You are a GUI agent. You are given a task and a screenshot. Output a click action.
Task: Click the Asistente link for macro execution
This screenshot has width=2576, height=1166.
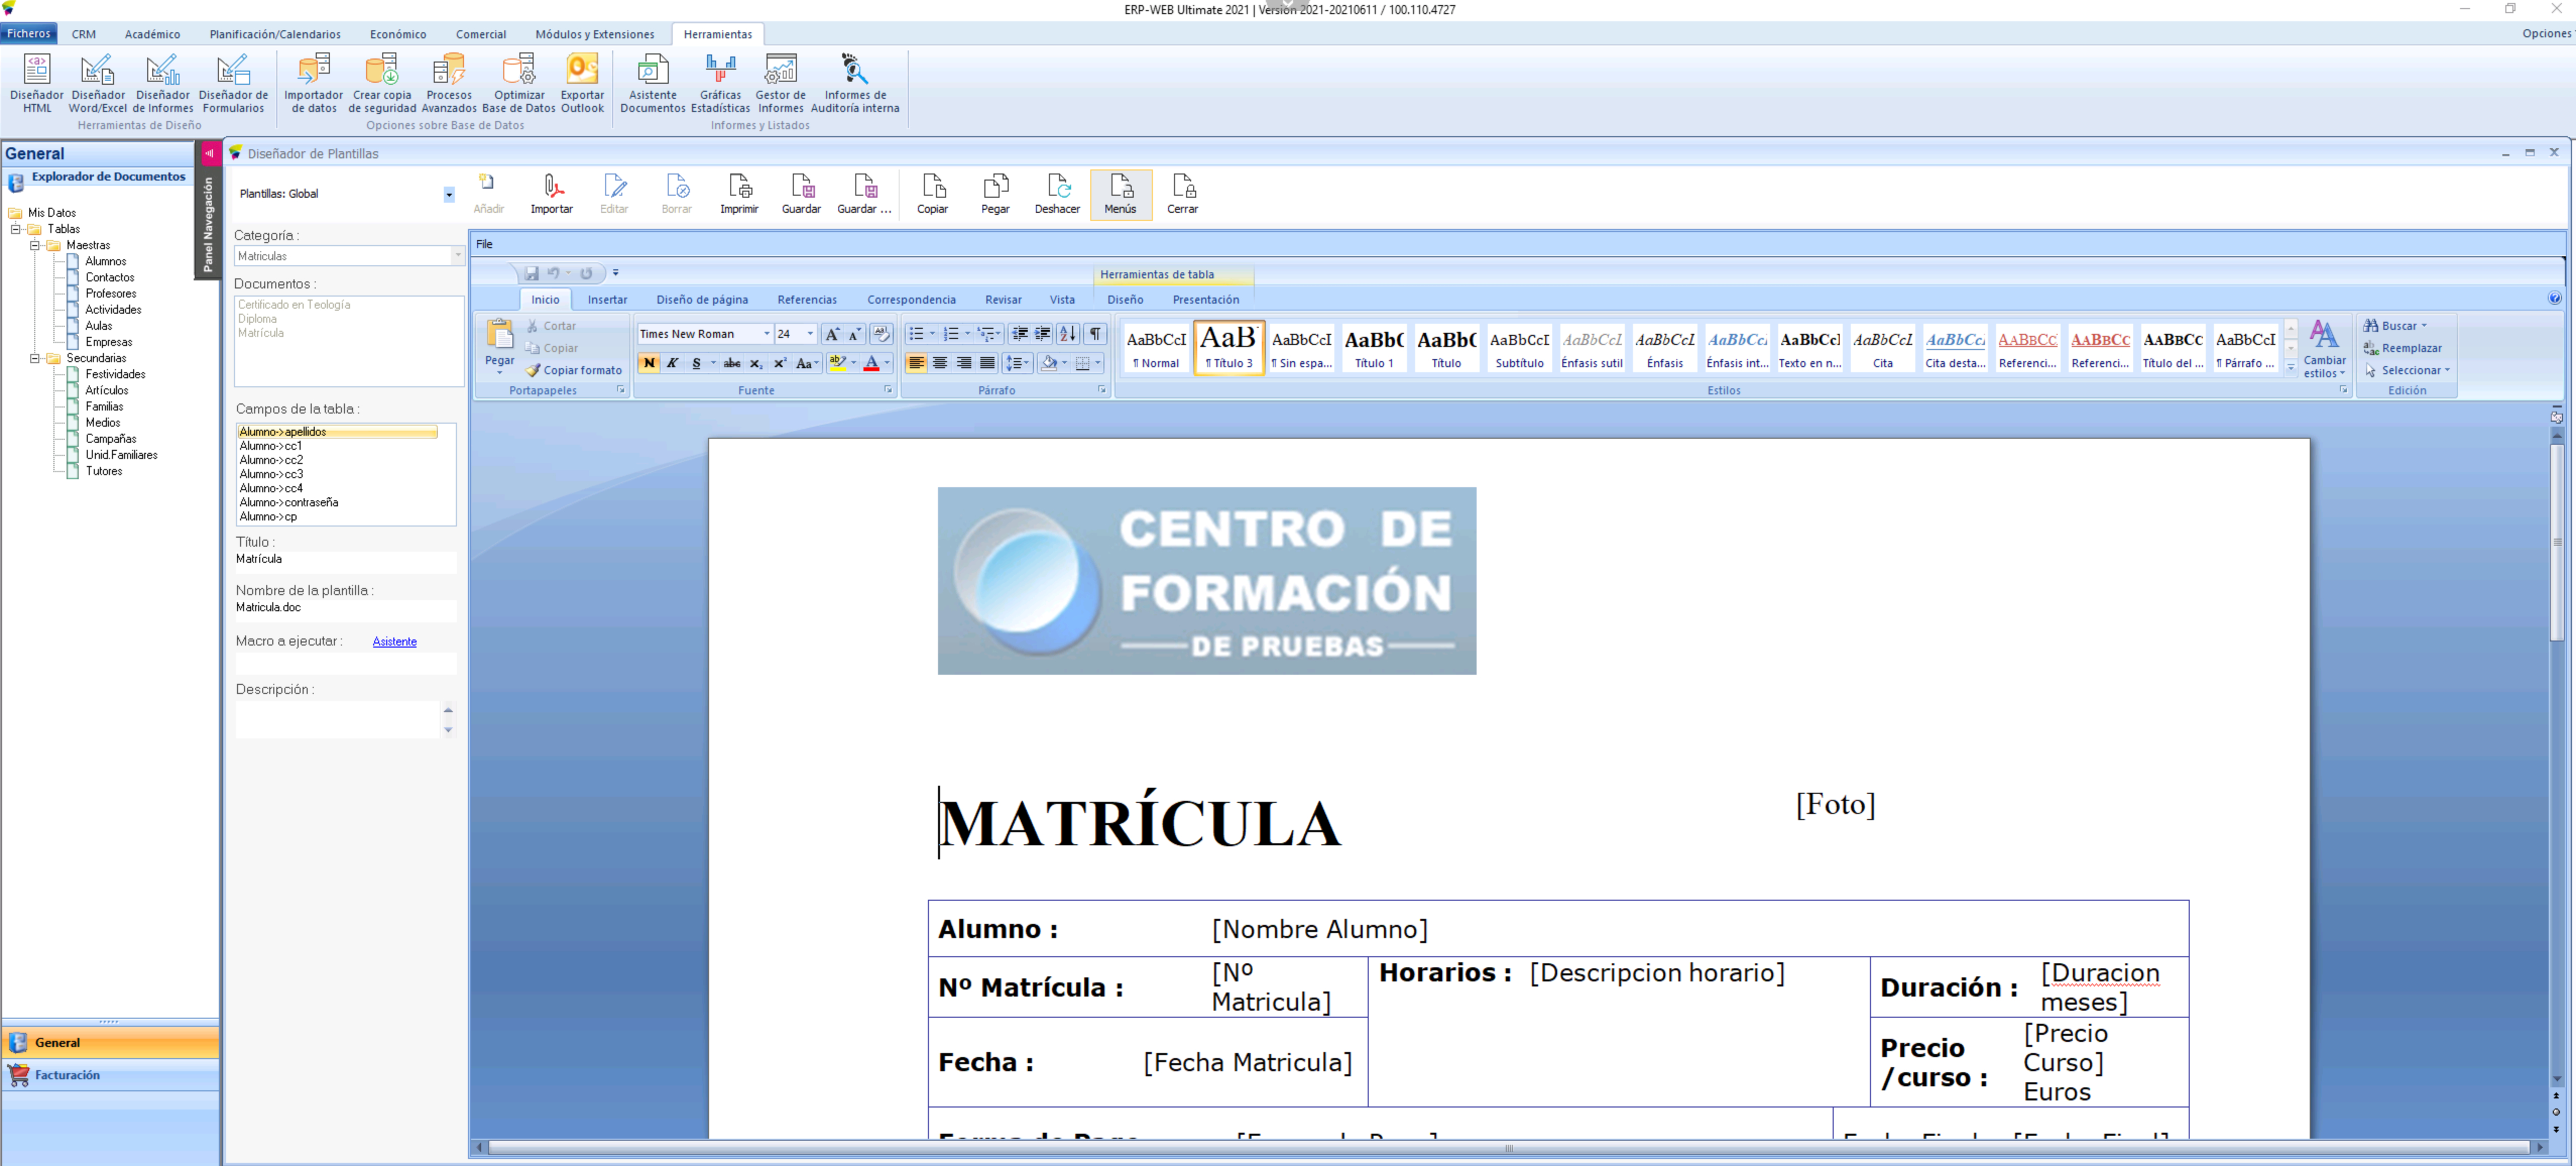[394, 641]
